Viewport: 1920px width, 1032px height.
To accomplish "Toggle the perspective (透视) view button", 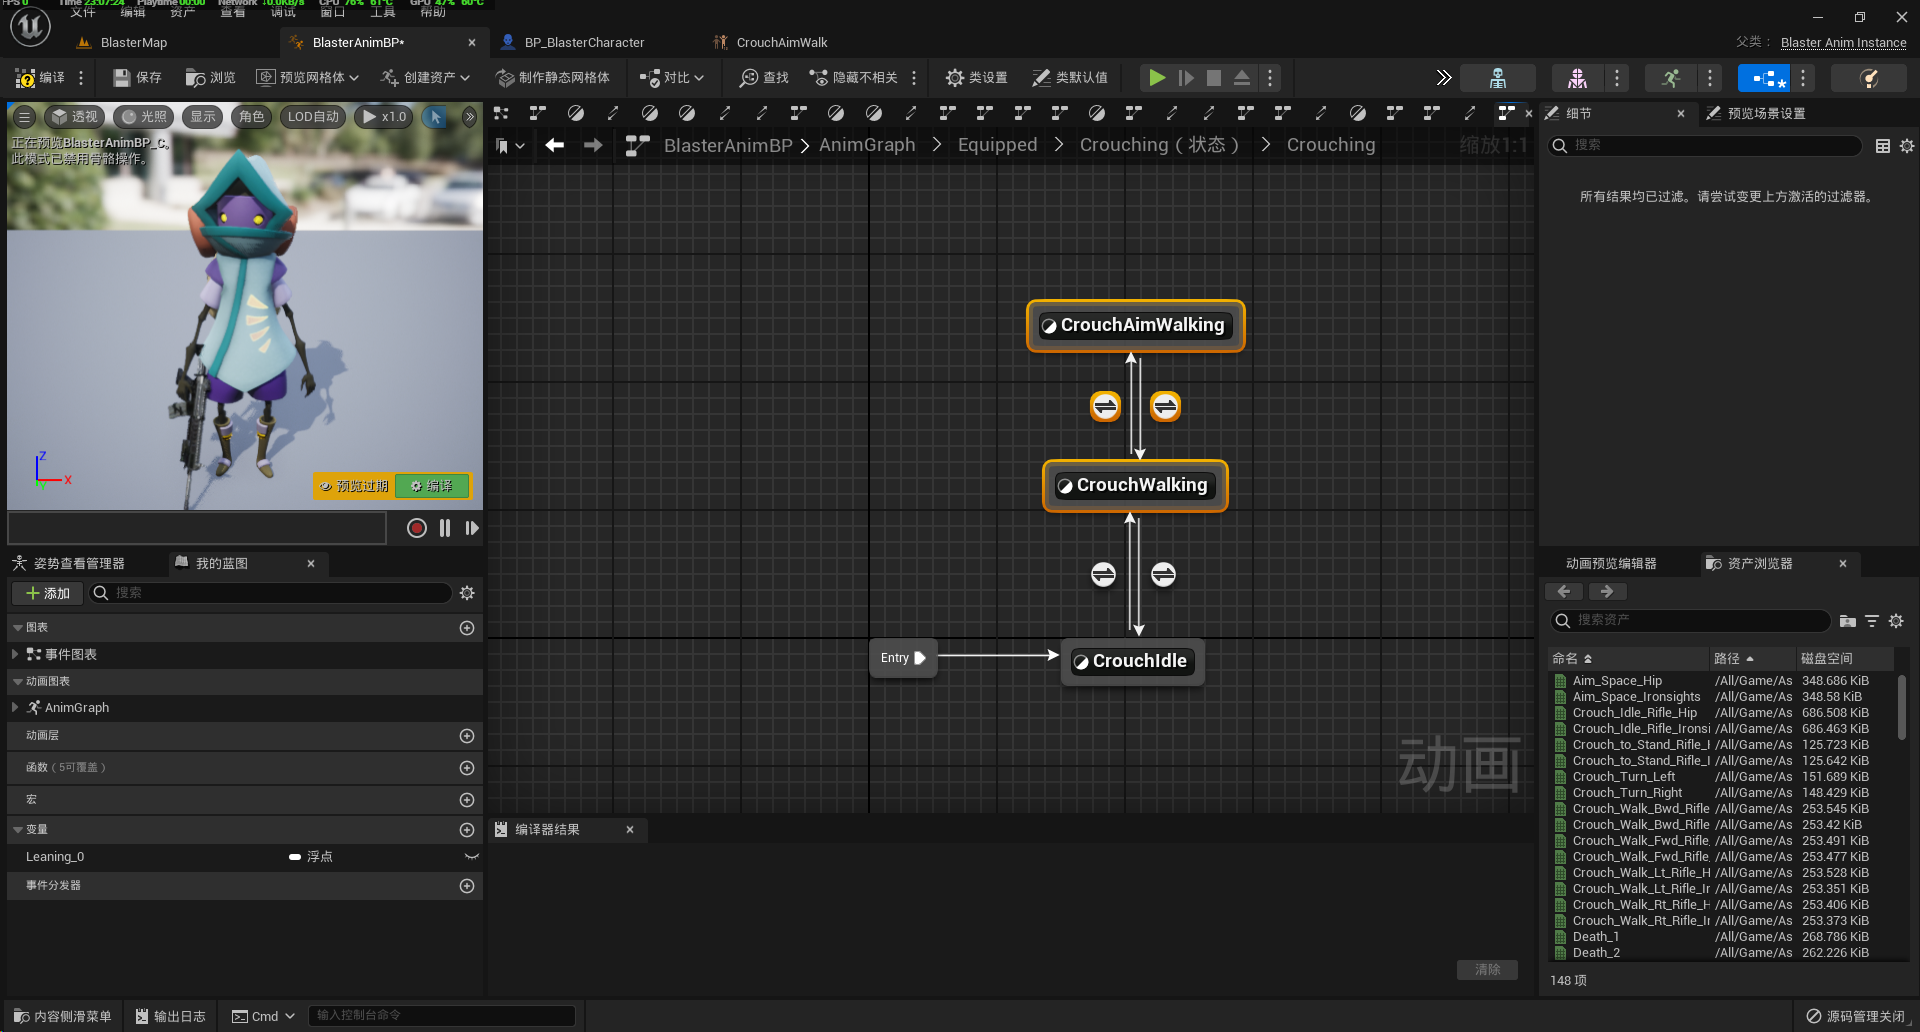I will pyautogui.click(x=76, y=117).
